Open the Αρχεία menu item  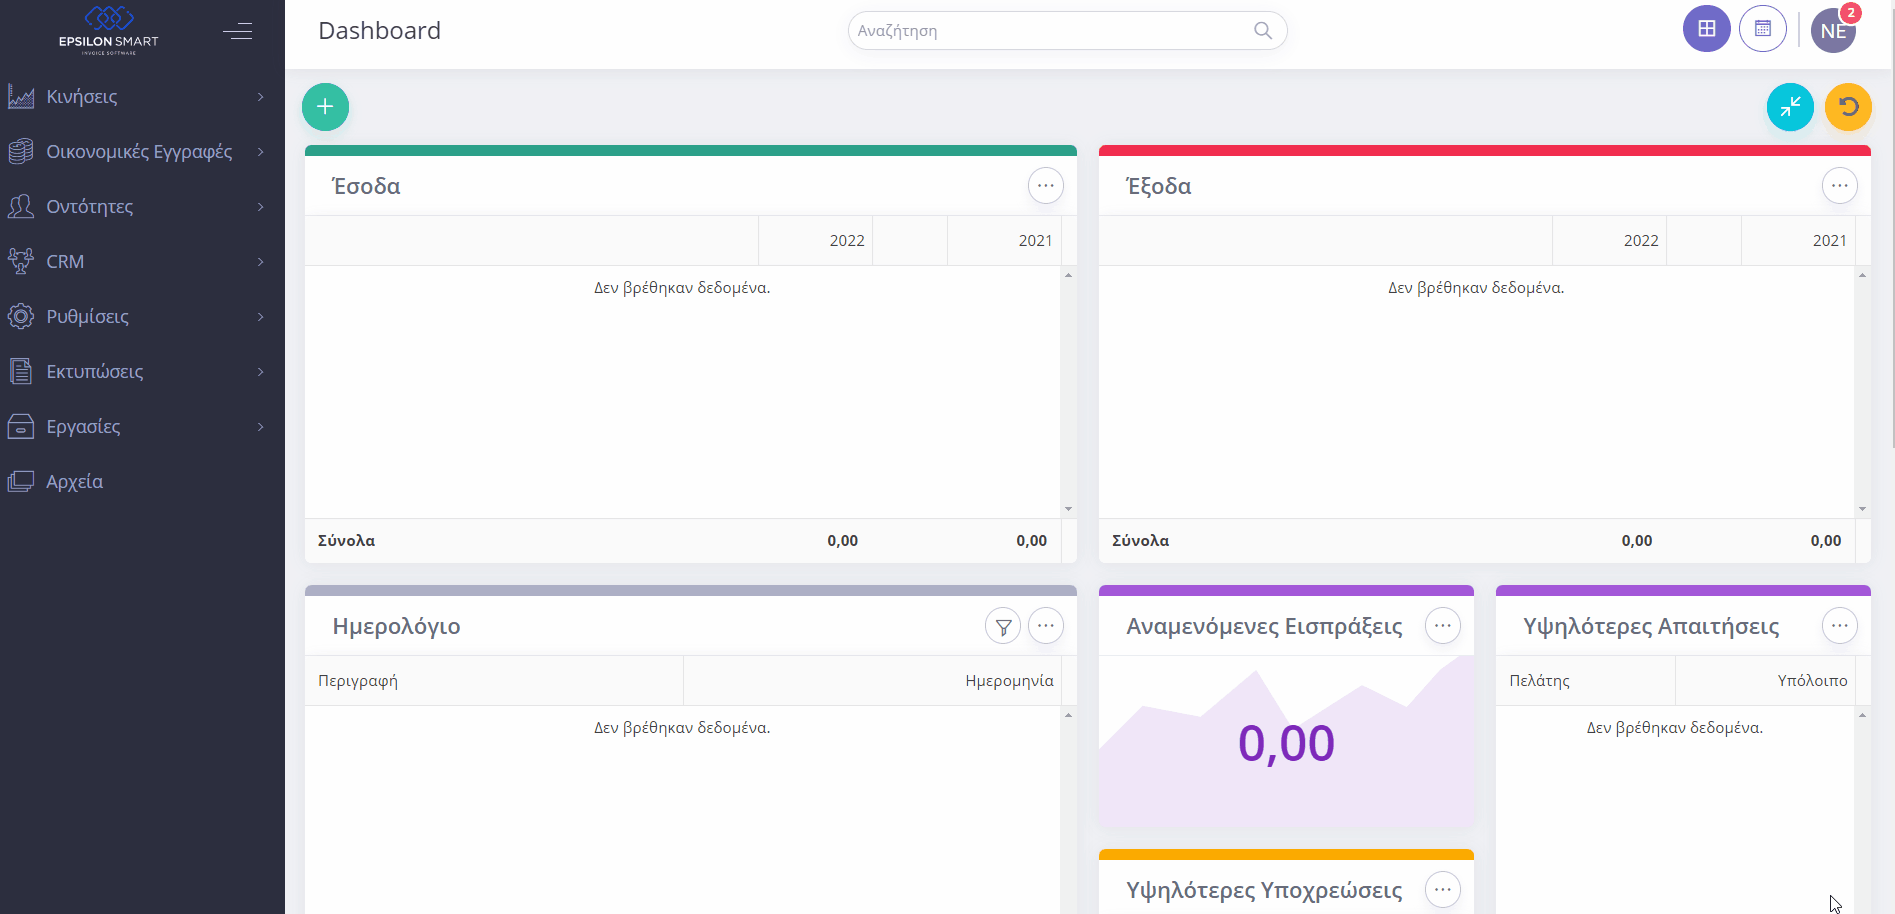coord(142,481)
